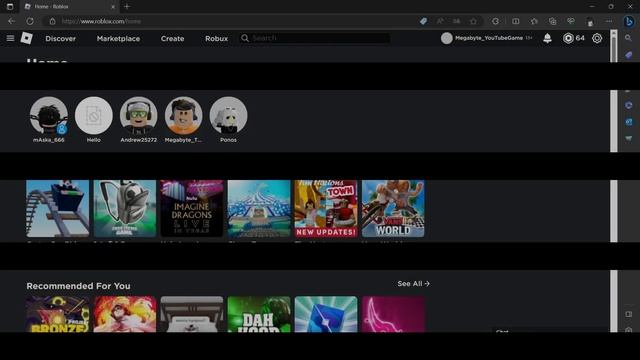
Task: Click the Roblox logo icon
Action: (27, 38)
